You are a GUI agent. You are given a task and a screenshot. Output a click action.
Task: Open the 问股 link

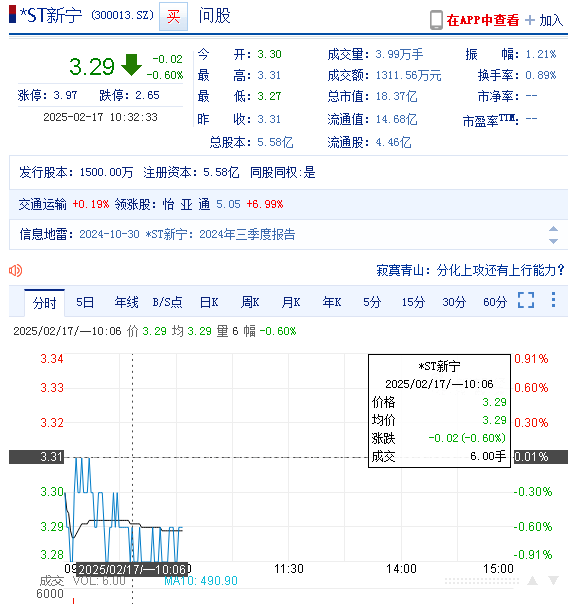[214, 16]
